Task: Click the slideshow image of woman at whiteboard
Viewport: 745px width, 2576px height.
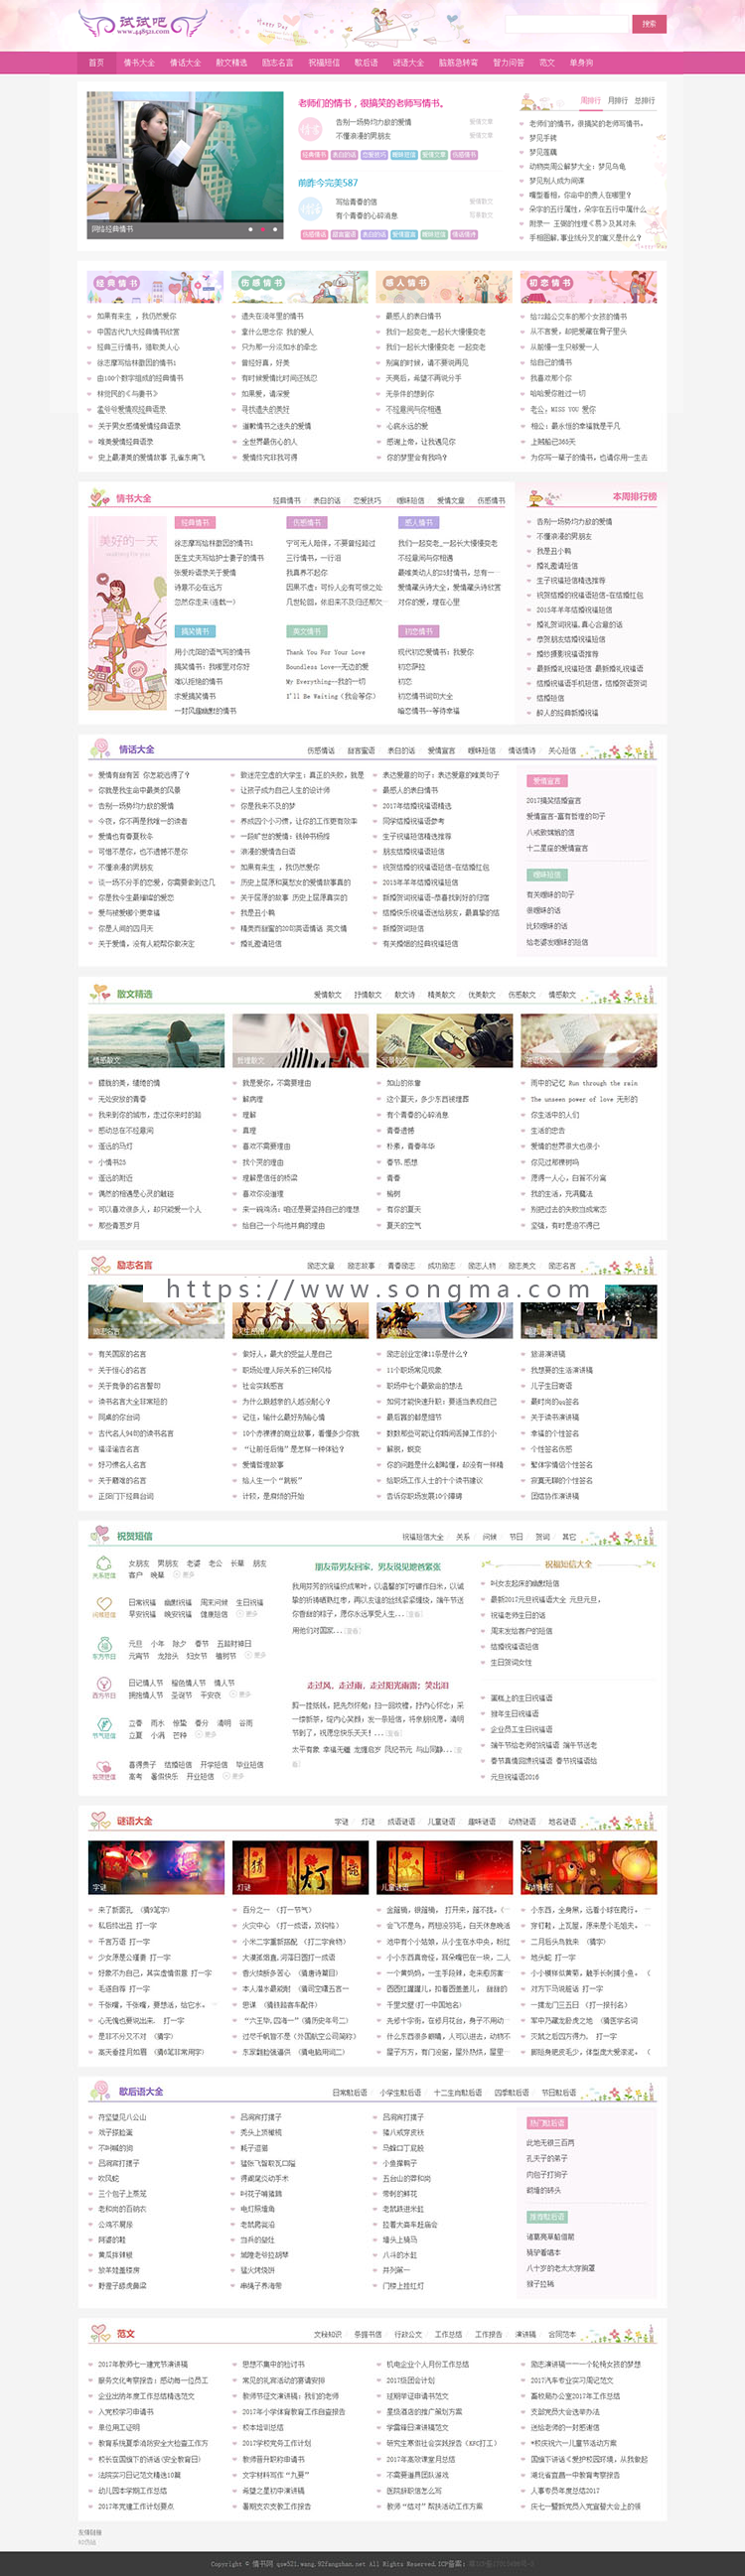Action: (184, 164)
